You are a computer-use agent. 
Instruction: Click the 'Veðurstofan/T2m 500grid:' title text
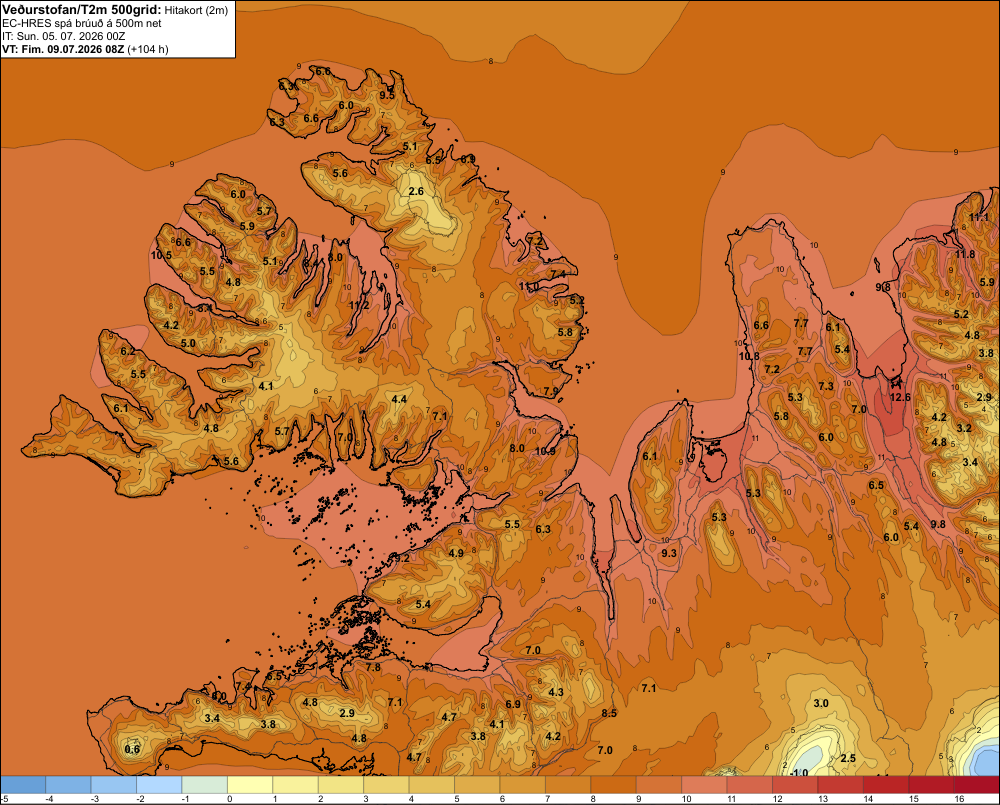point(81,10)
